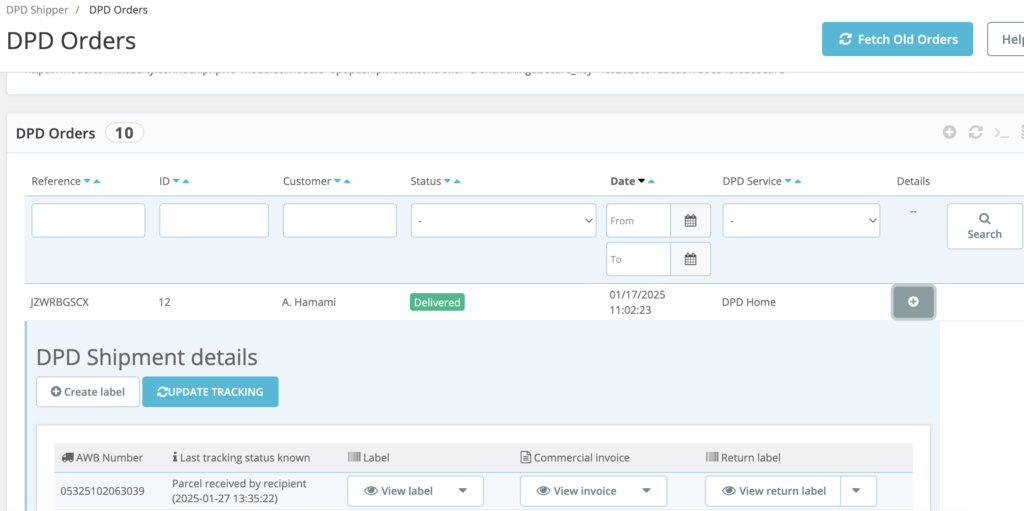Open the DPD Service filter dropdown
This screenshot has width=1024, height=511.
tap(801, 220)
